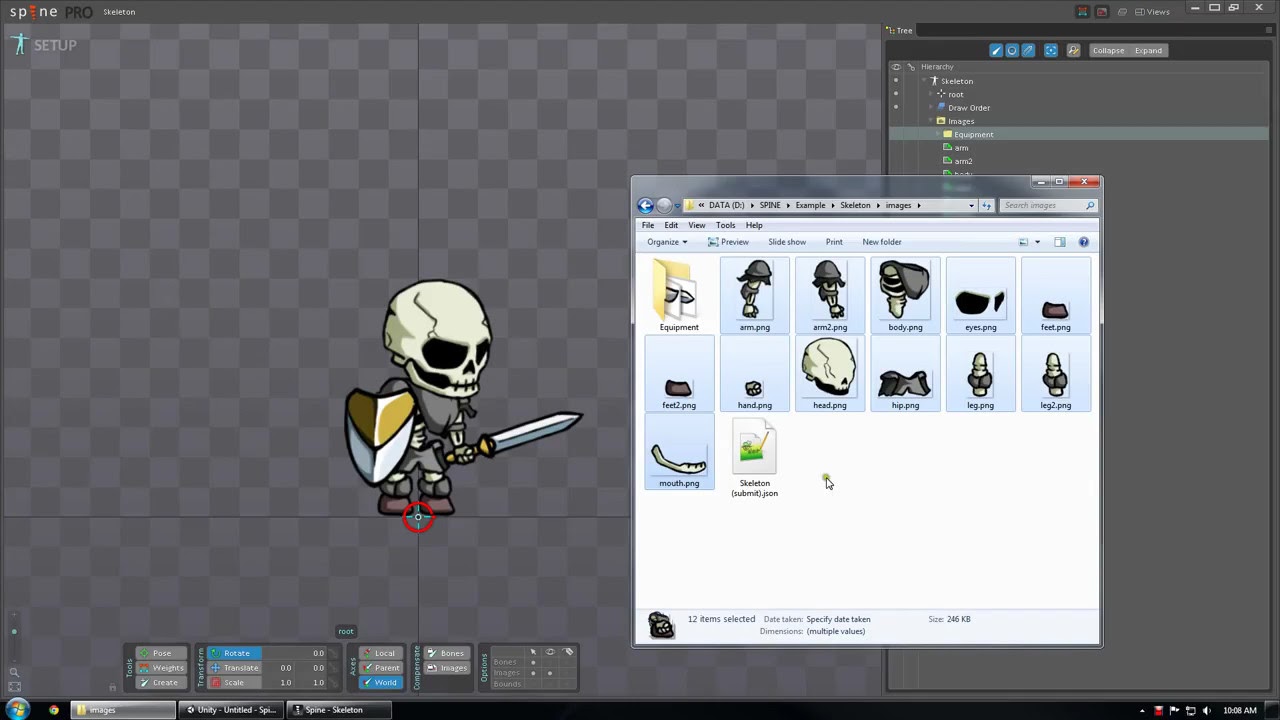Open the File menu in Explorer
The width and height of the screenshot is (1280, 720).
pos(648,225)
